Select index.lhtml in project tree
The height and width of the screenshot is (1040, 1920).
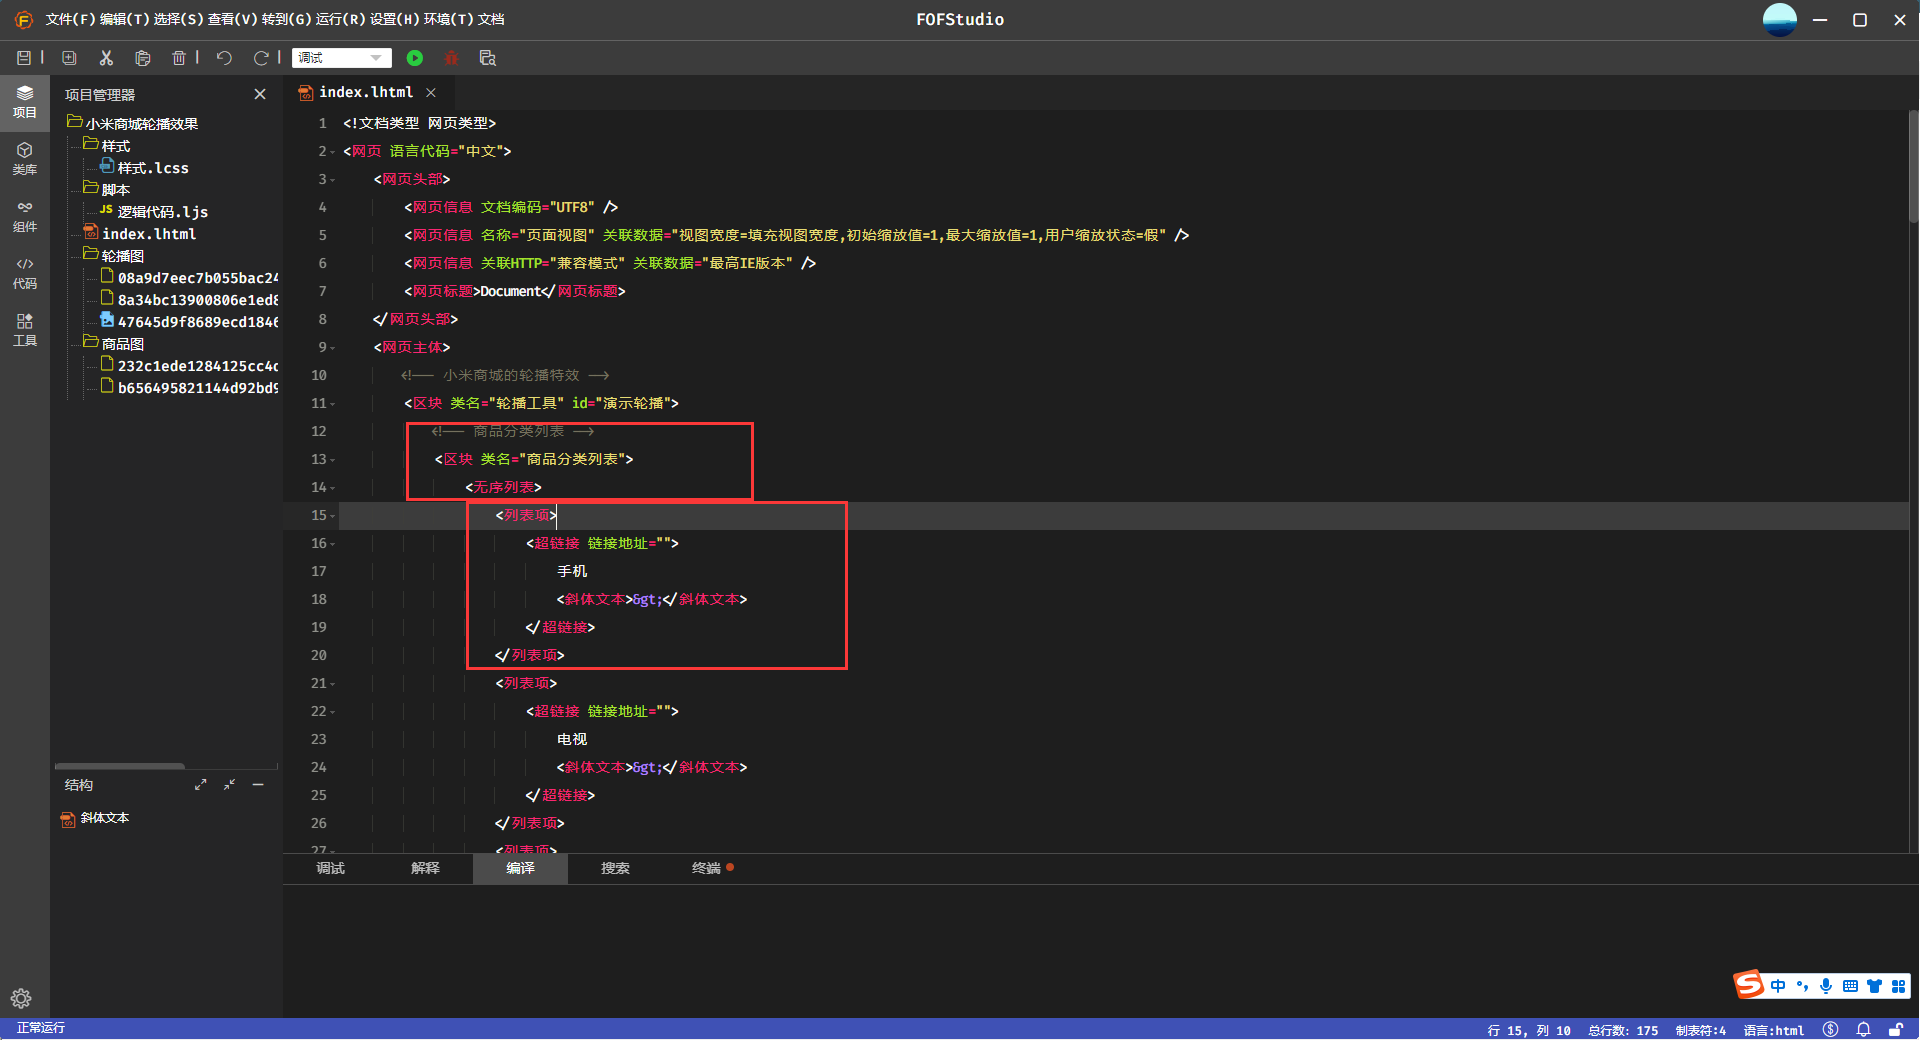(x=149, y=234)
